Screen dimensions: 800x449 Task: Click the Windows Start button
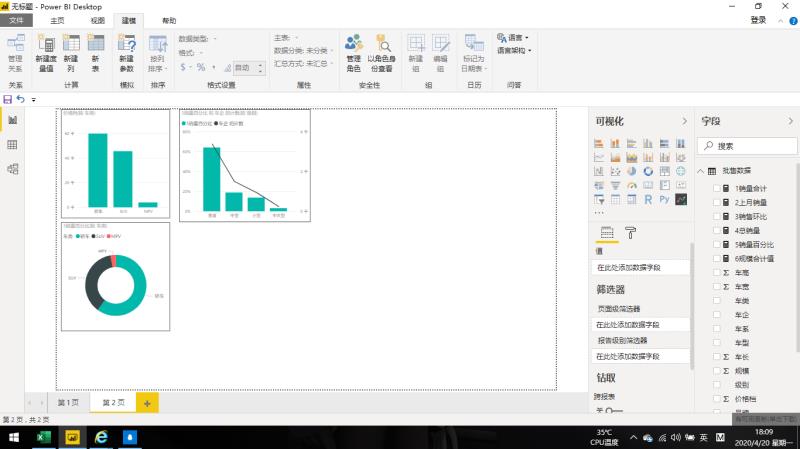(14, 437)
